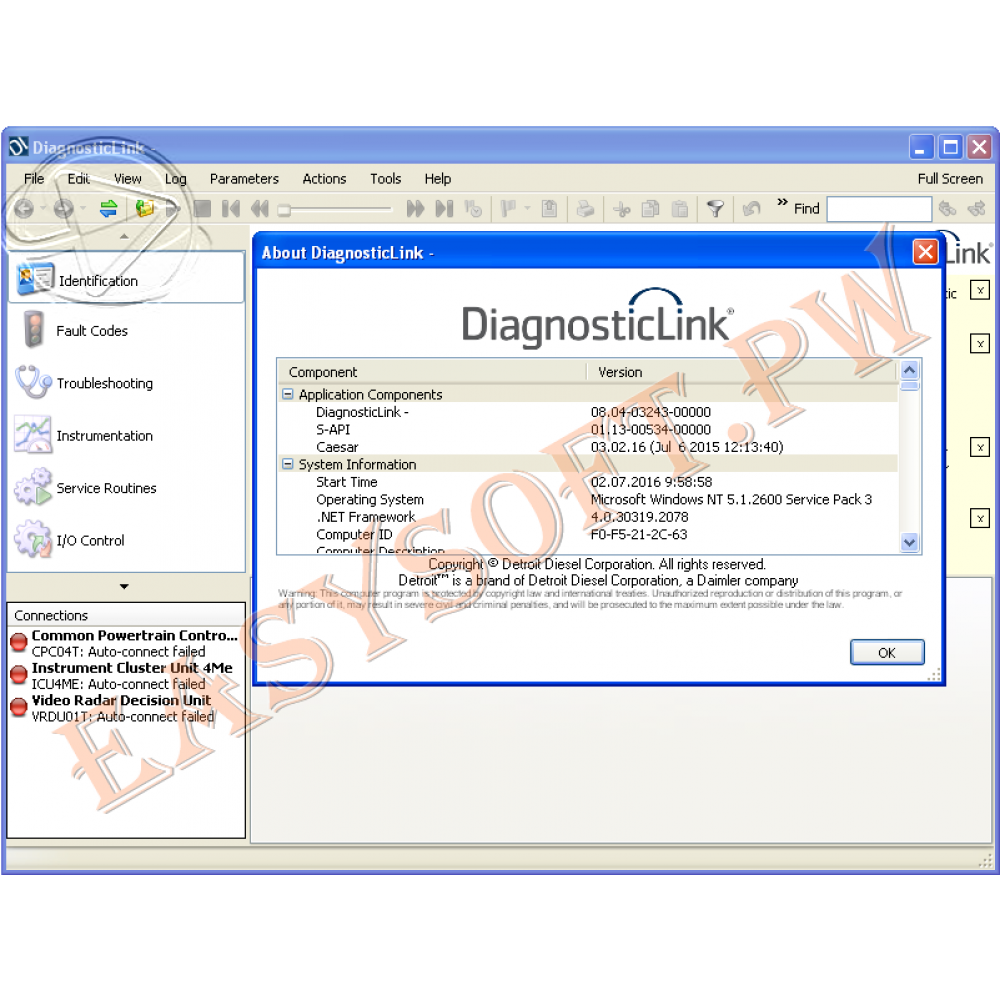Click the funnel filter icon
This screenshot has height=1000, width=1000.
716,209
